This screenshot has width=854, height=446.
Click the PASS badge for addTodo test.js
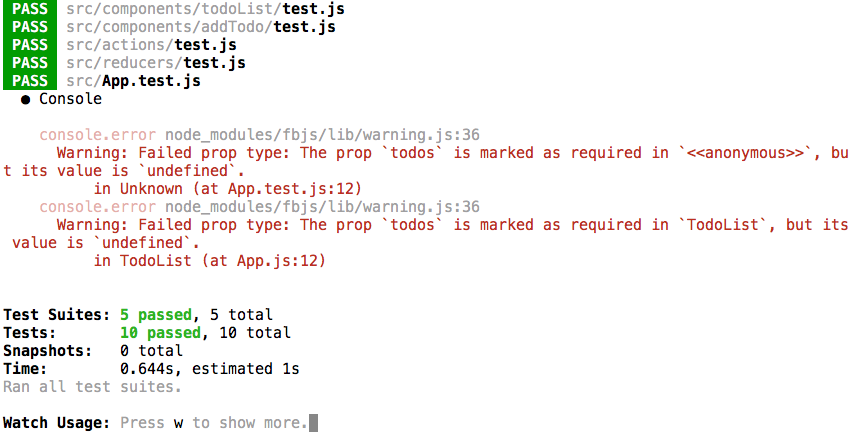tap(31, 26)
